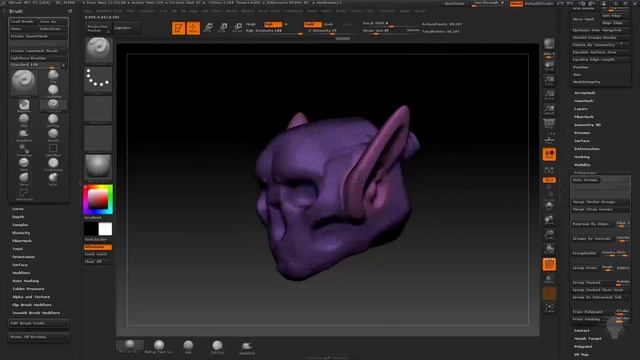Viewport: 640px width, 360px height.
Task: Activate the Transpose brush
Action: point(24,149)
